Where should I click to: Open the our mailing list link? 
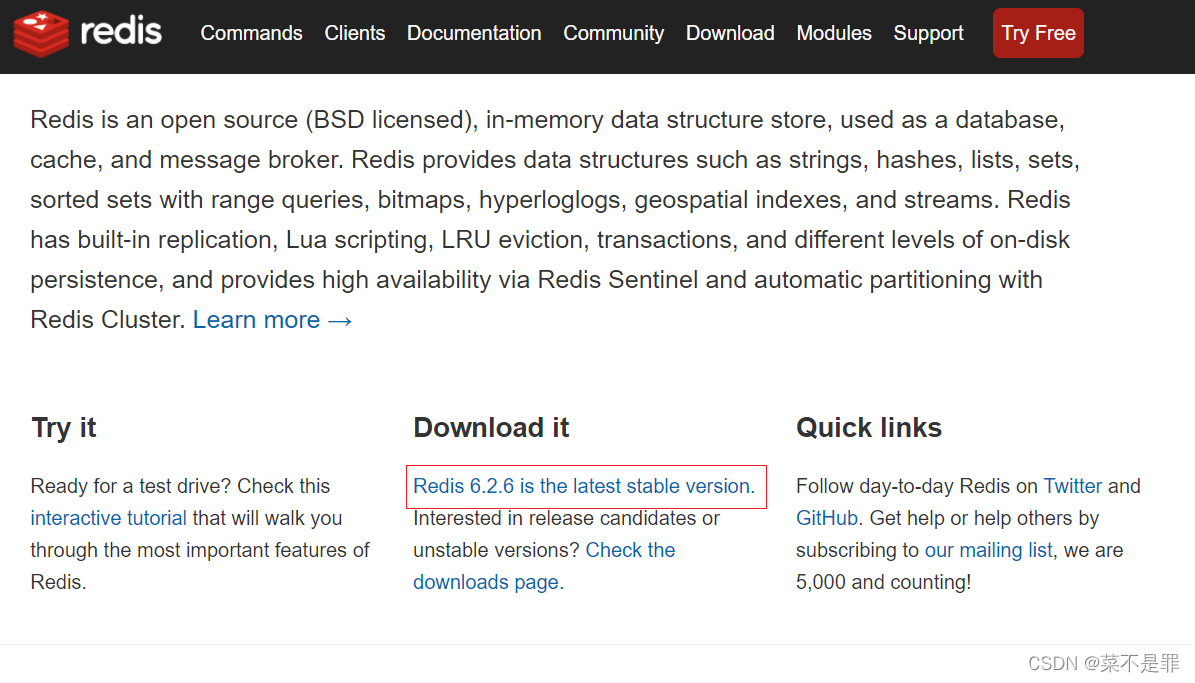pyautogui.click(x=988, y=550)
